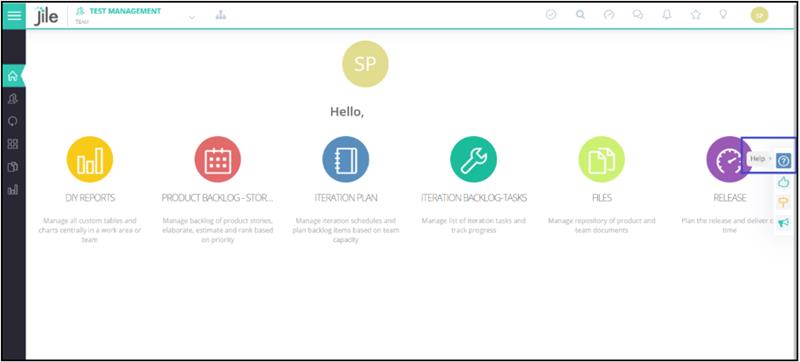Click the checkmark circle icon in the top bar
The image size is (800, 362).
point(551,15)
